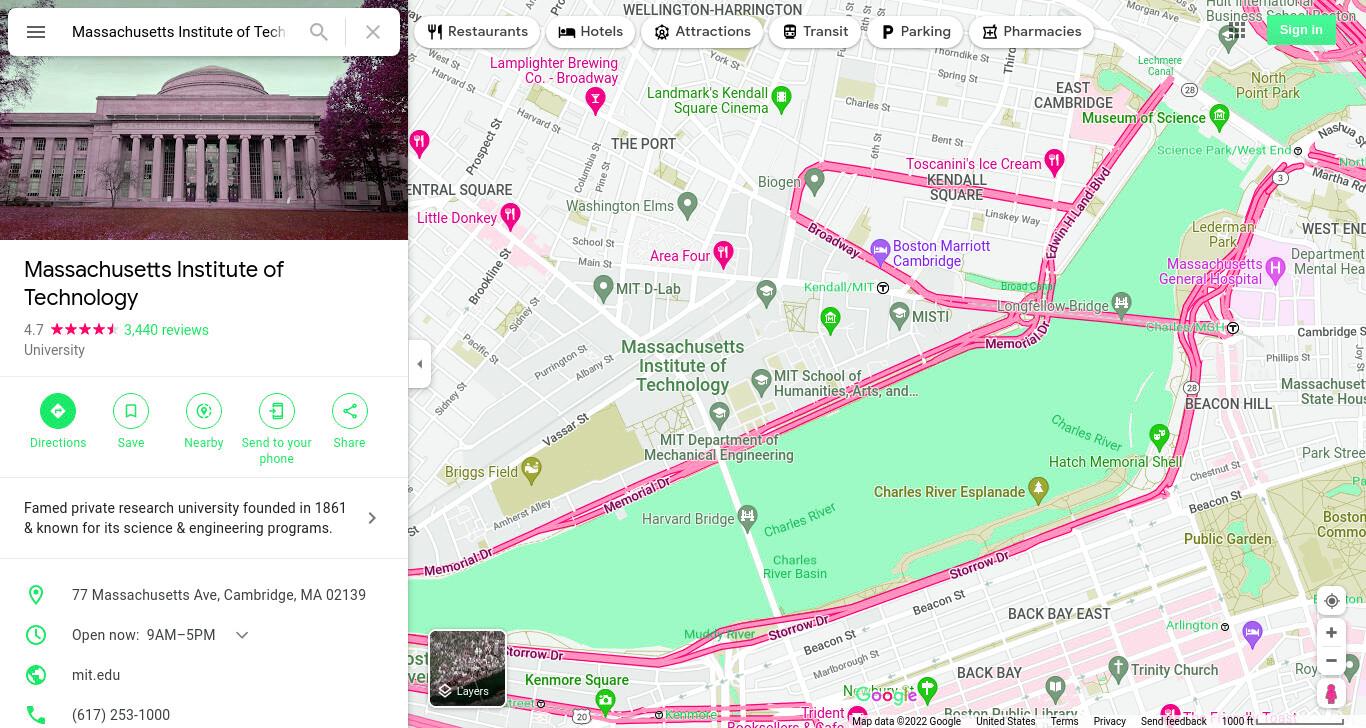Select the Attractions filter chip
This screenshot has width=1366, height=728.
click(702, 32)
